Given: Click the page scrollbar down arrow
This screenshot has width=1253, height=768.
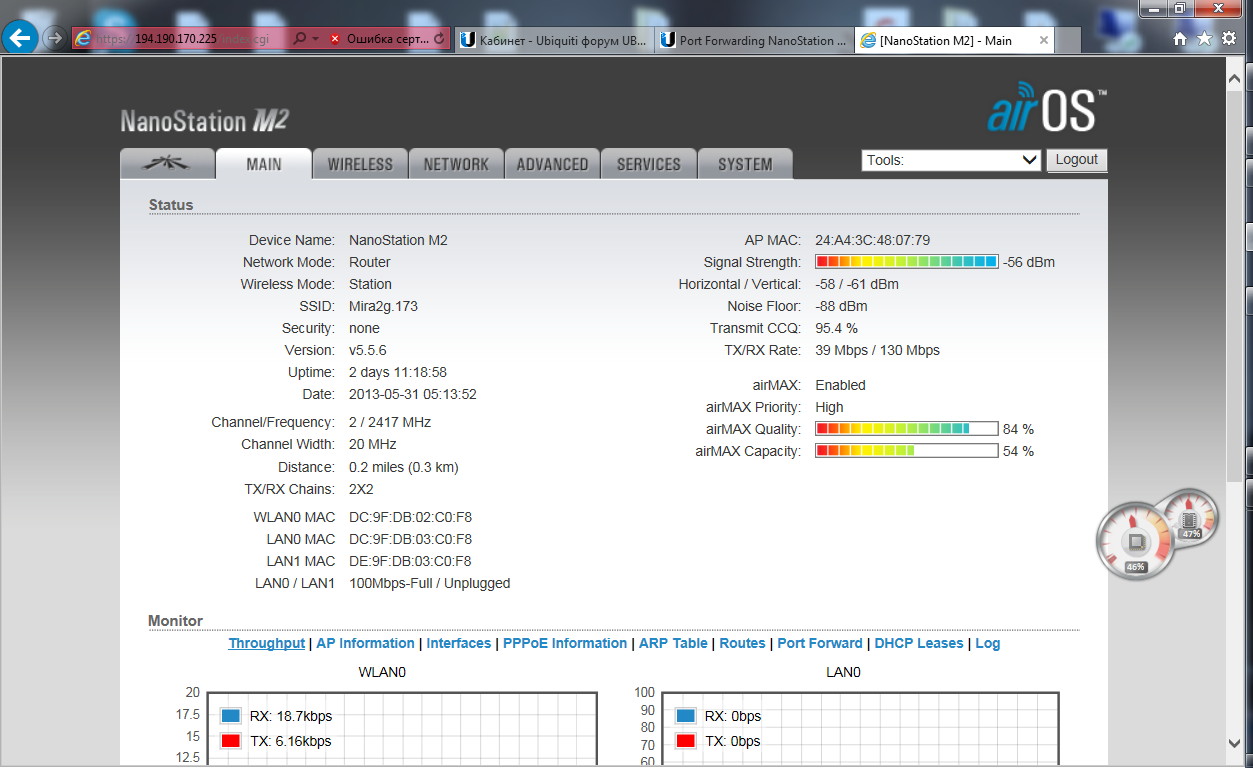Looking at the screenshot, I should click(x=1235, y=743).
